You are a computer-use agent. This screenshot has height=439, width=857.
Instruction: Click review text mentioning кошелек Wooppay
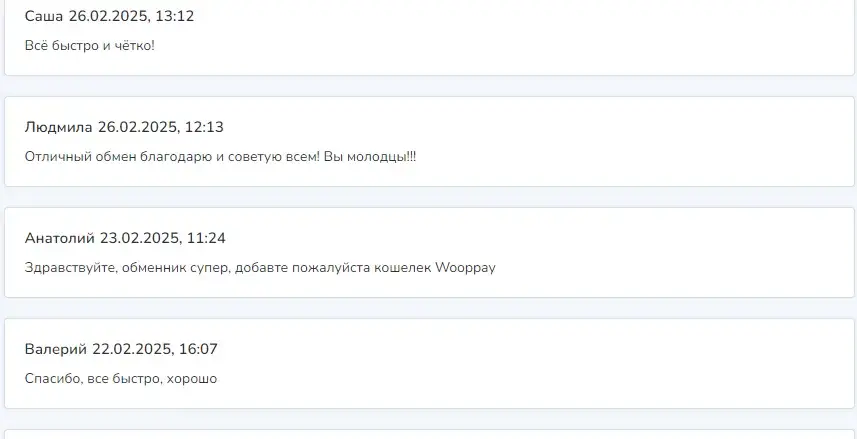(260, 268)
